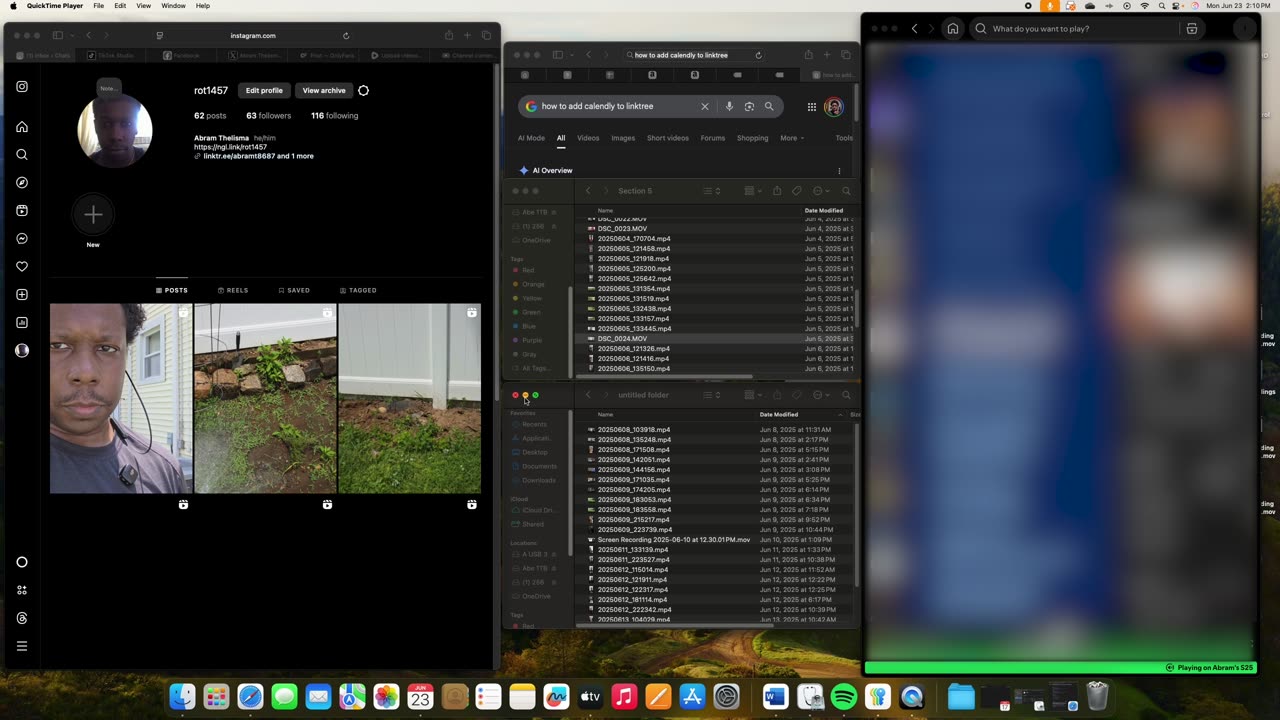Viewport: 1280px width, 720px height.
Task: Open the Instagram More hamburger menu
Action: click(22, 646)
